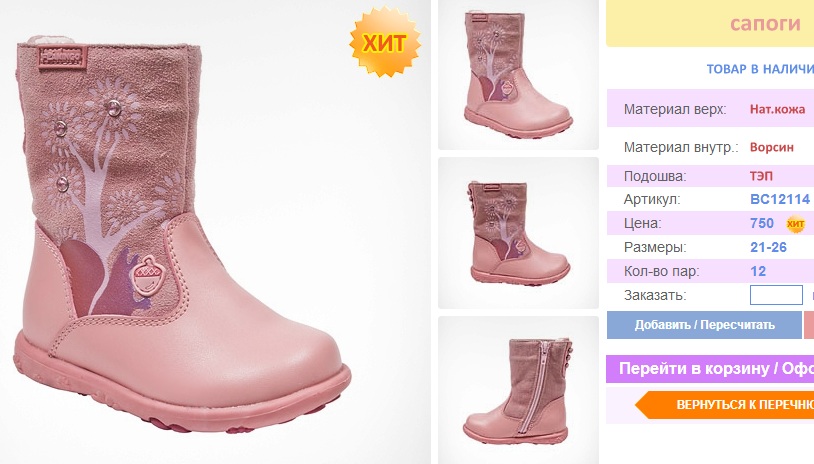Click the ТЭП sole value
This screenshot has width=814, height=464.
(761, 176)
